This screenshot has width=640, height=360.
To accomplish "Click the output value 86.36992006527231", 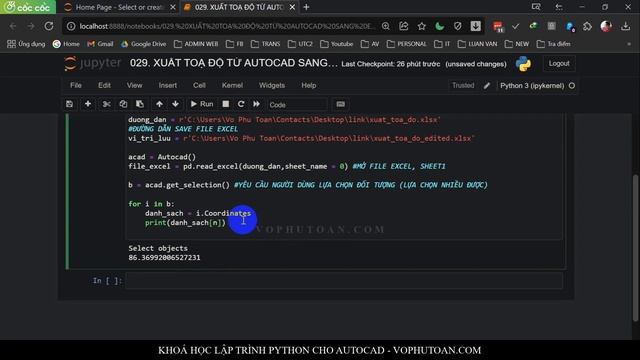I will [x=164, y=258].
